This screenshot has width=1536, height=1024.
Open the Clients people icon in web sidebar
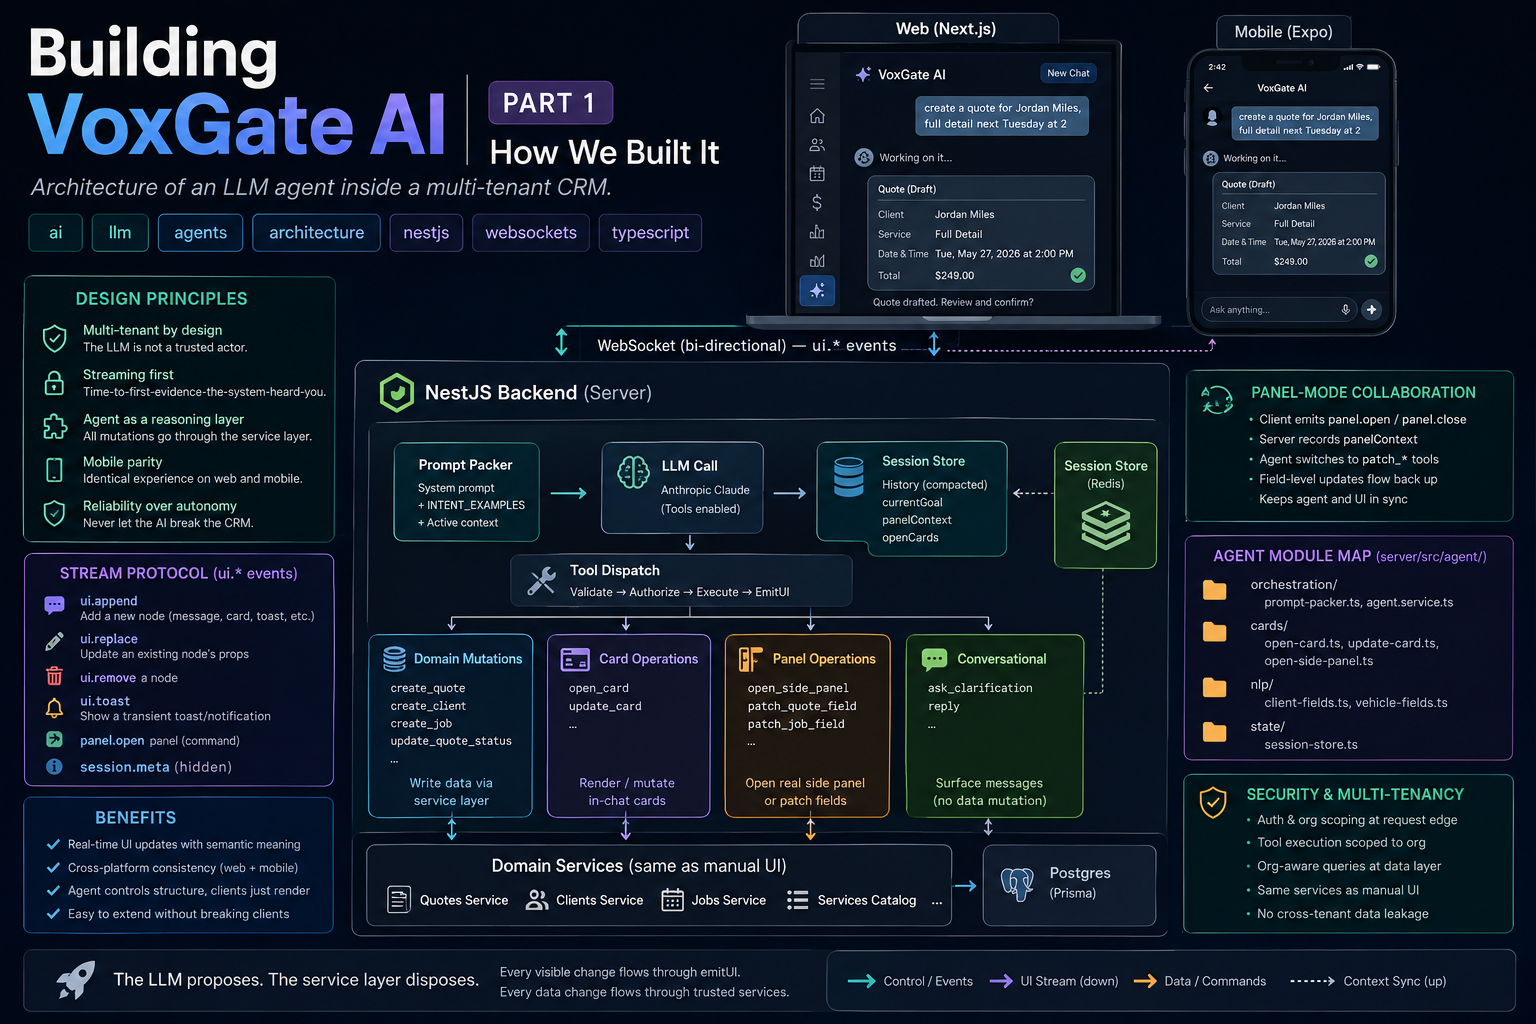[817, 145]
